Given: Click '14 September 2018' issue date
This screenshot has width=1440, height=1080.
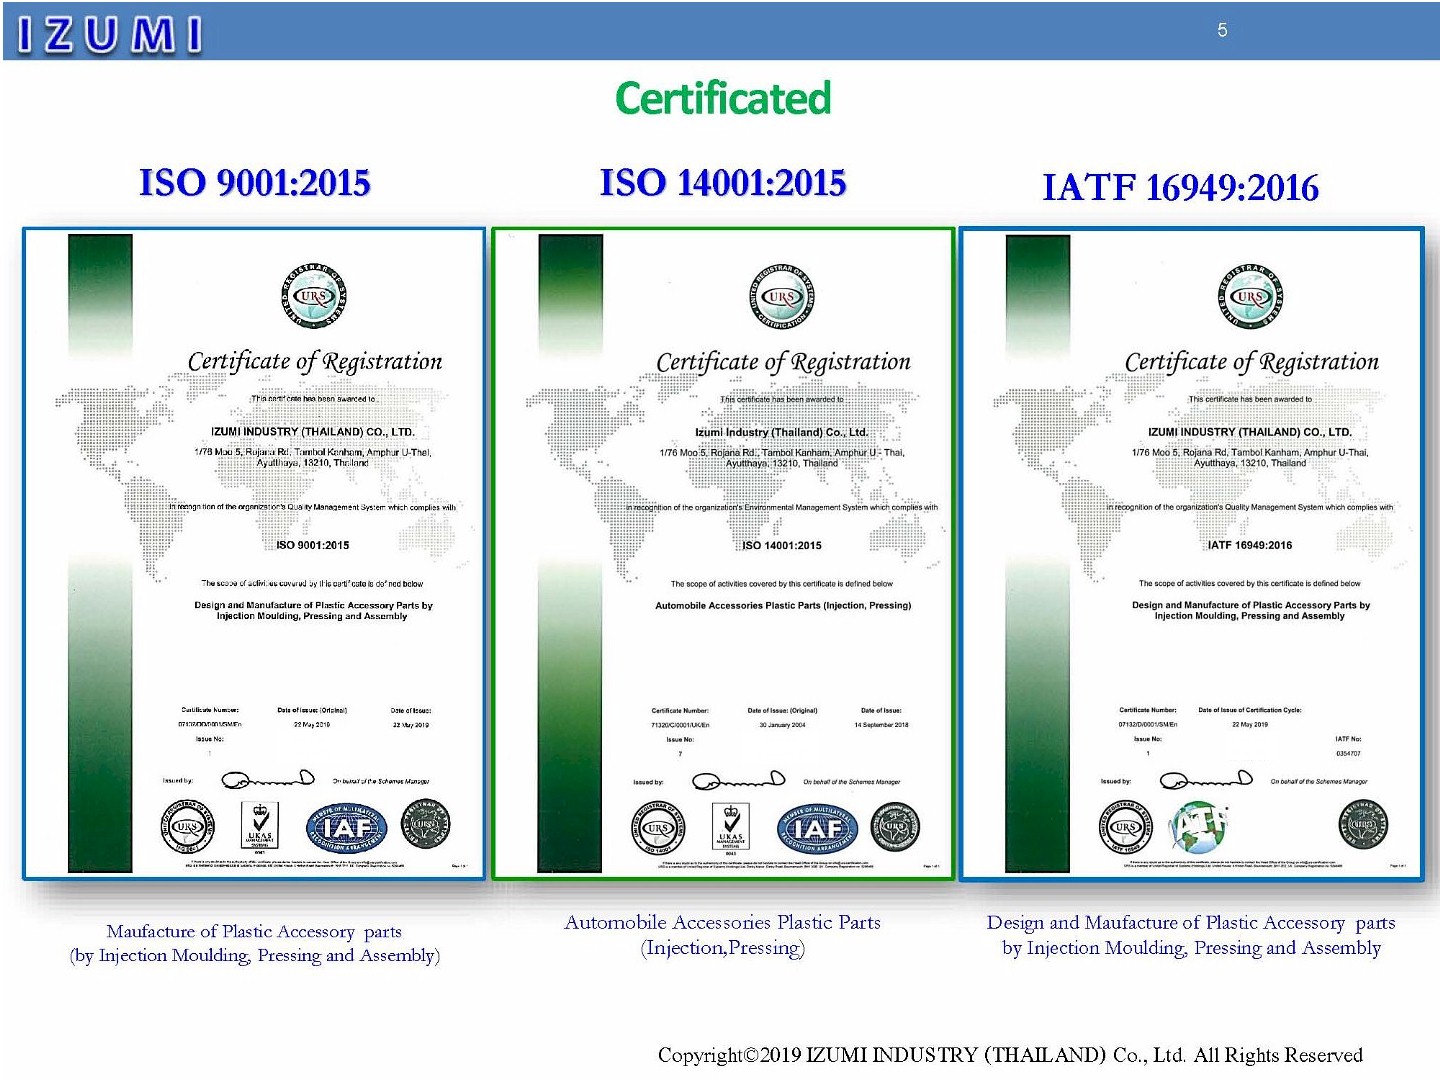Looking at the screenshot, I should [x=881, y=725].
